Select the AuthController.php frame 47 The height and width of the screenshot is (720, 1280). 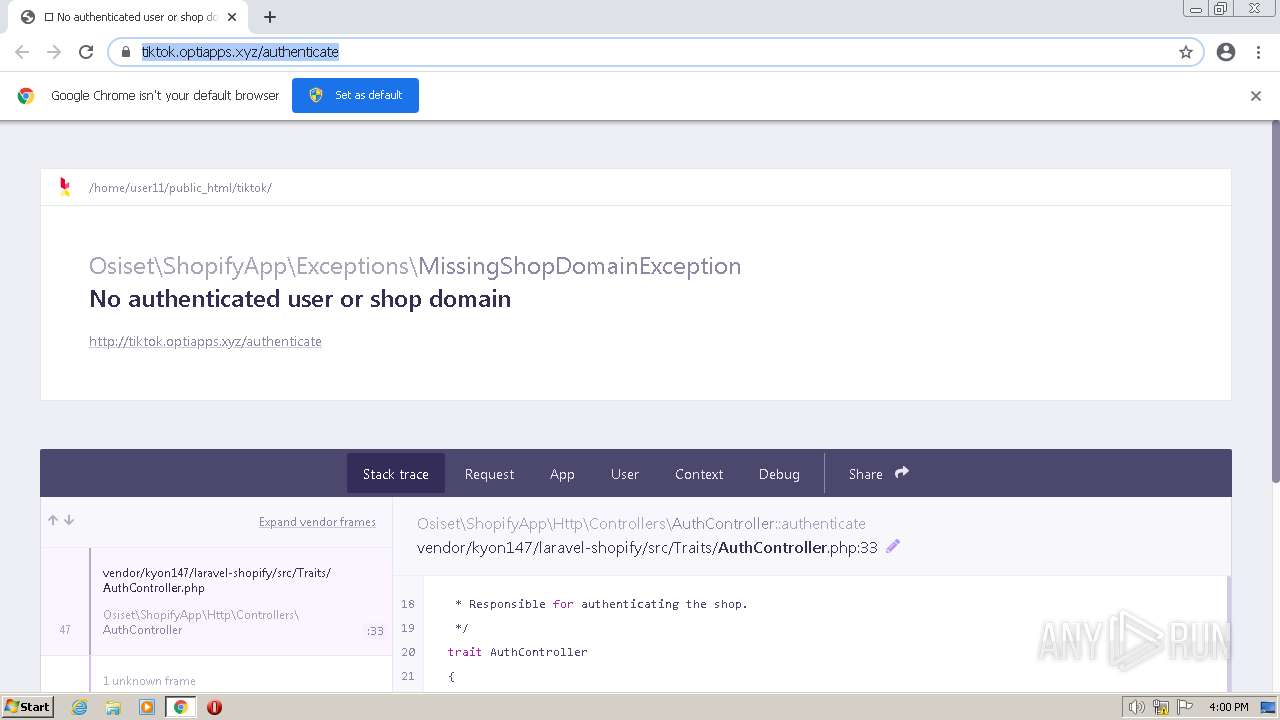216,601
